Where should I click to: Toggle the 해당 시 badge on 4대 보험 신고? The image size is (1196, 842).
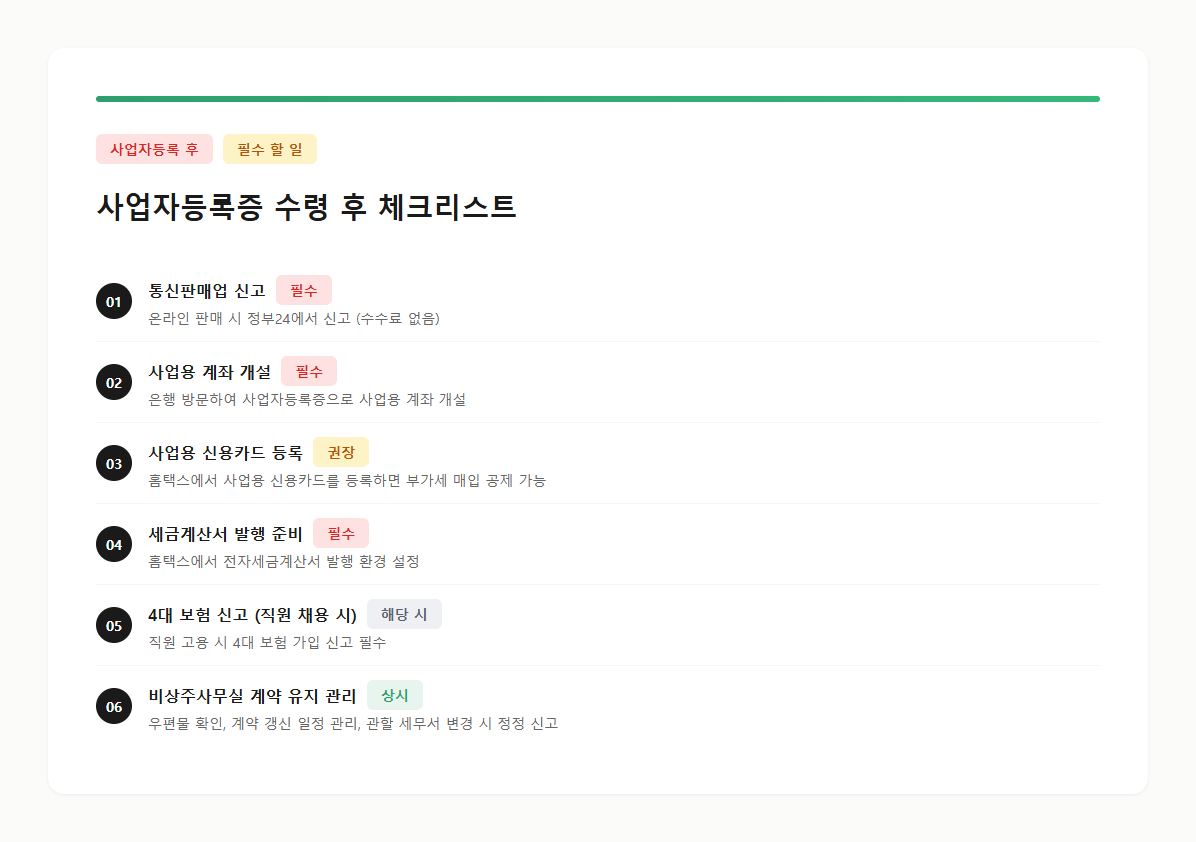coord(404,613)
